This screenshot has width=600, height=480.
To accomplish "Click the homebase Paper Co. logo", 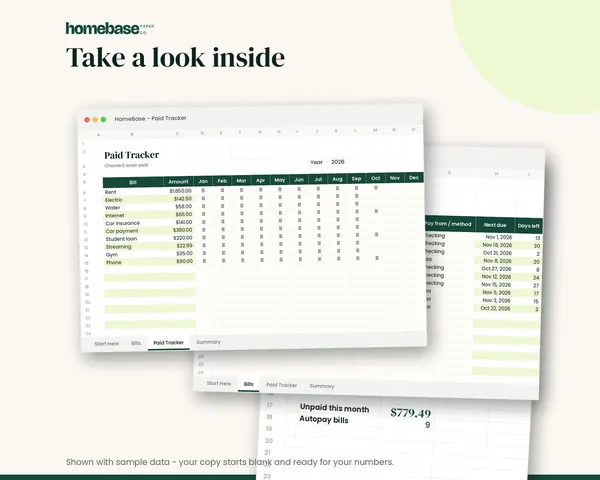I will tap(110, 28).
